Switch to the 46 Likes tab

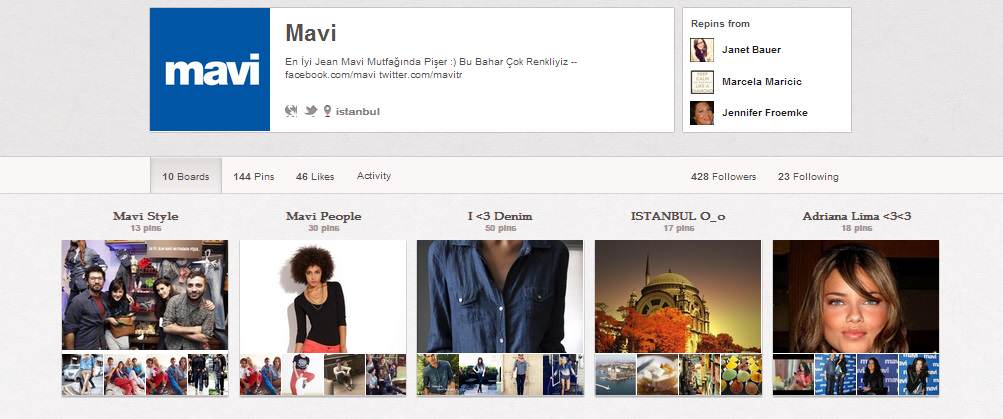(315, 177)
